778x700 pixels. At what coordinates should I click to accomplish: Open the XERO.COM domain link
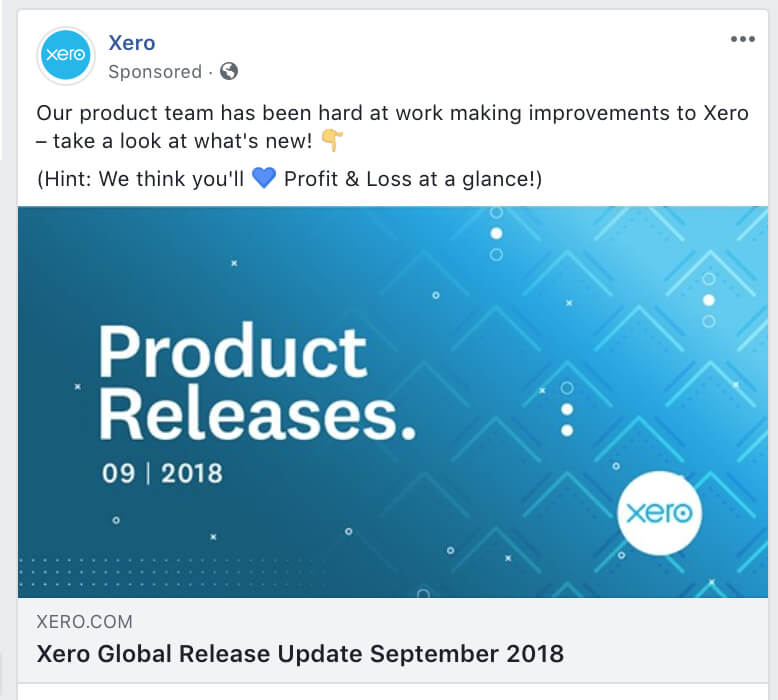[84, 622]
